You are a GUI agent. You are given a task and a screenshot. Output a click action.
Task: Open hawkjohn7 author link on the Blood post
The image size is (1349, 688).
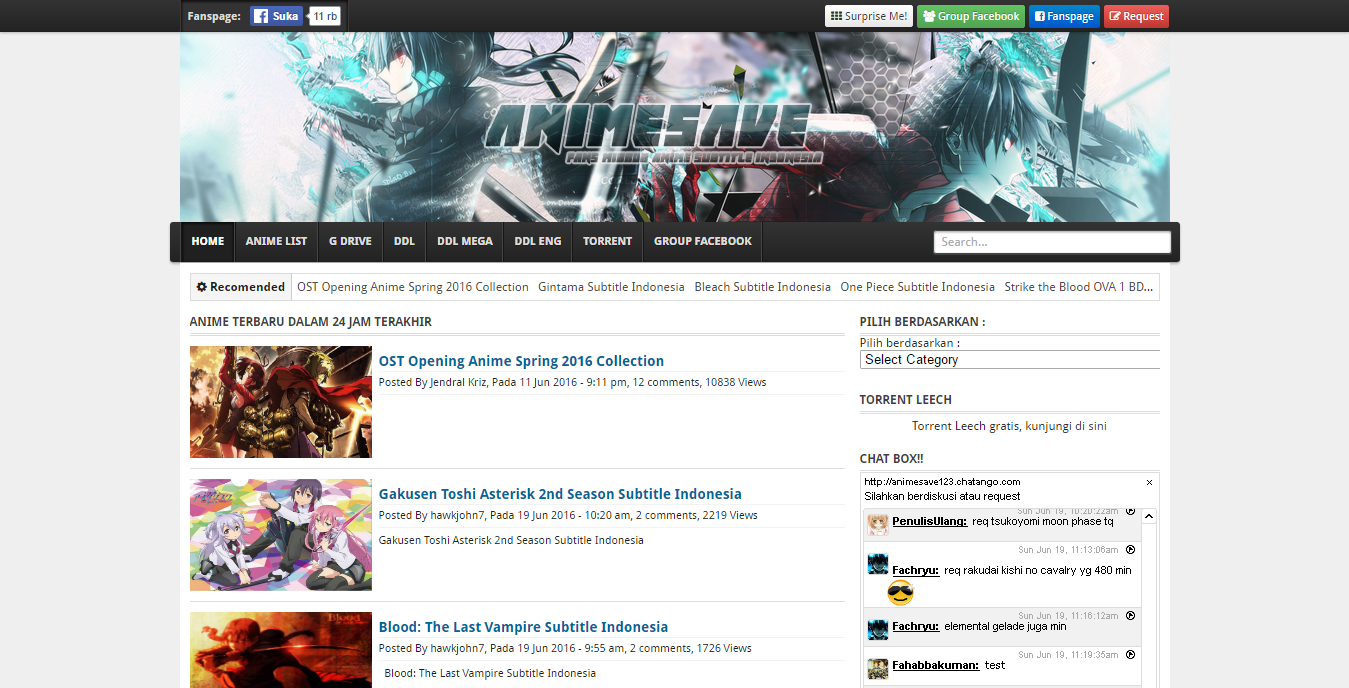tap(458, 648)
